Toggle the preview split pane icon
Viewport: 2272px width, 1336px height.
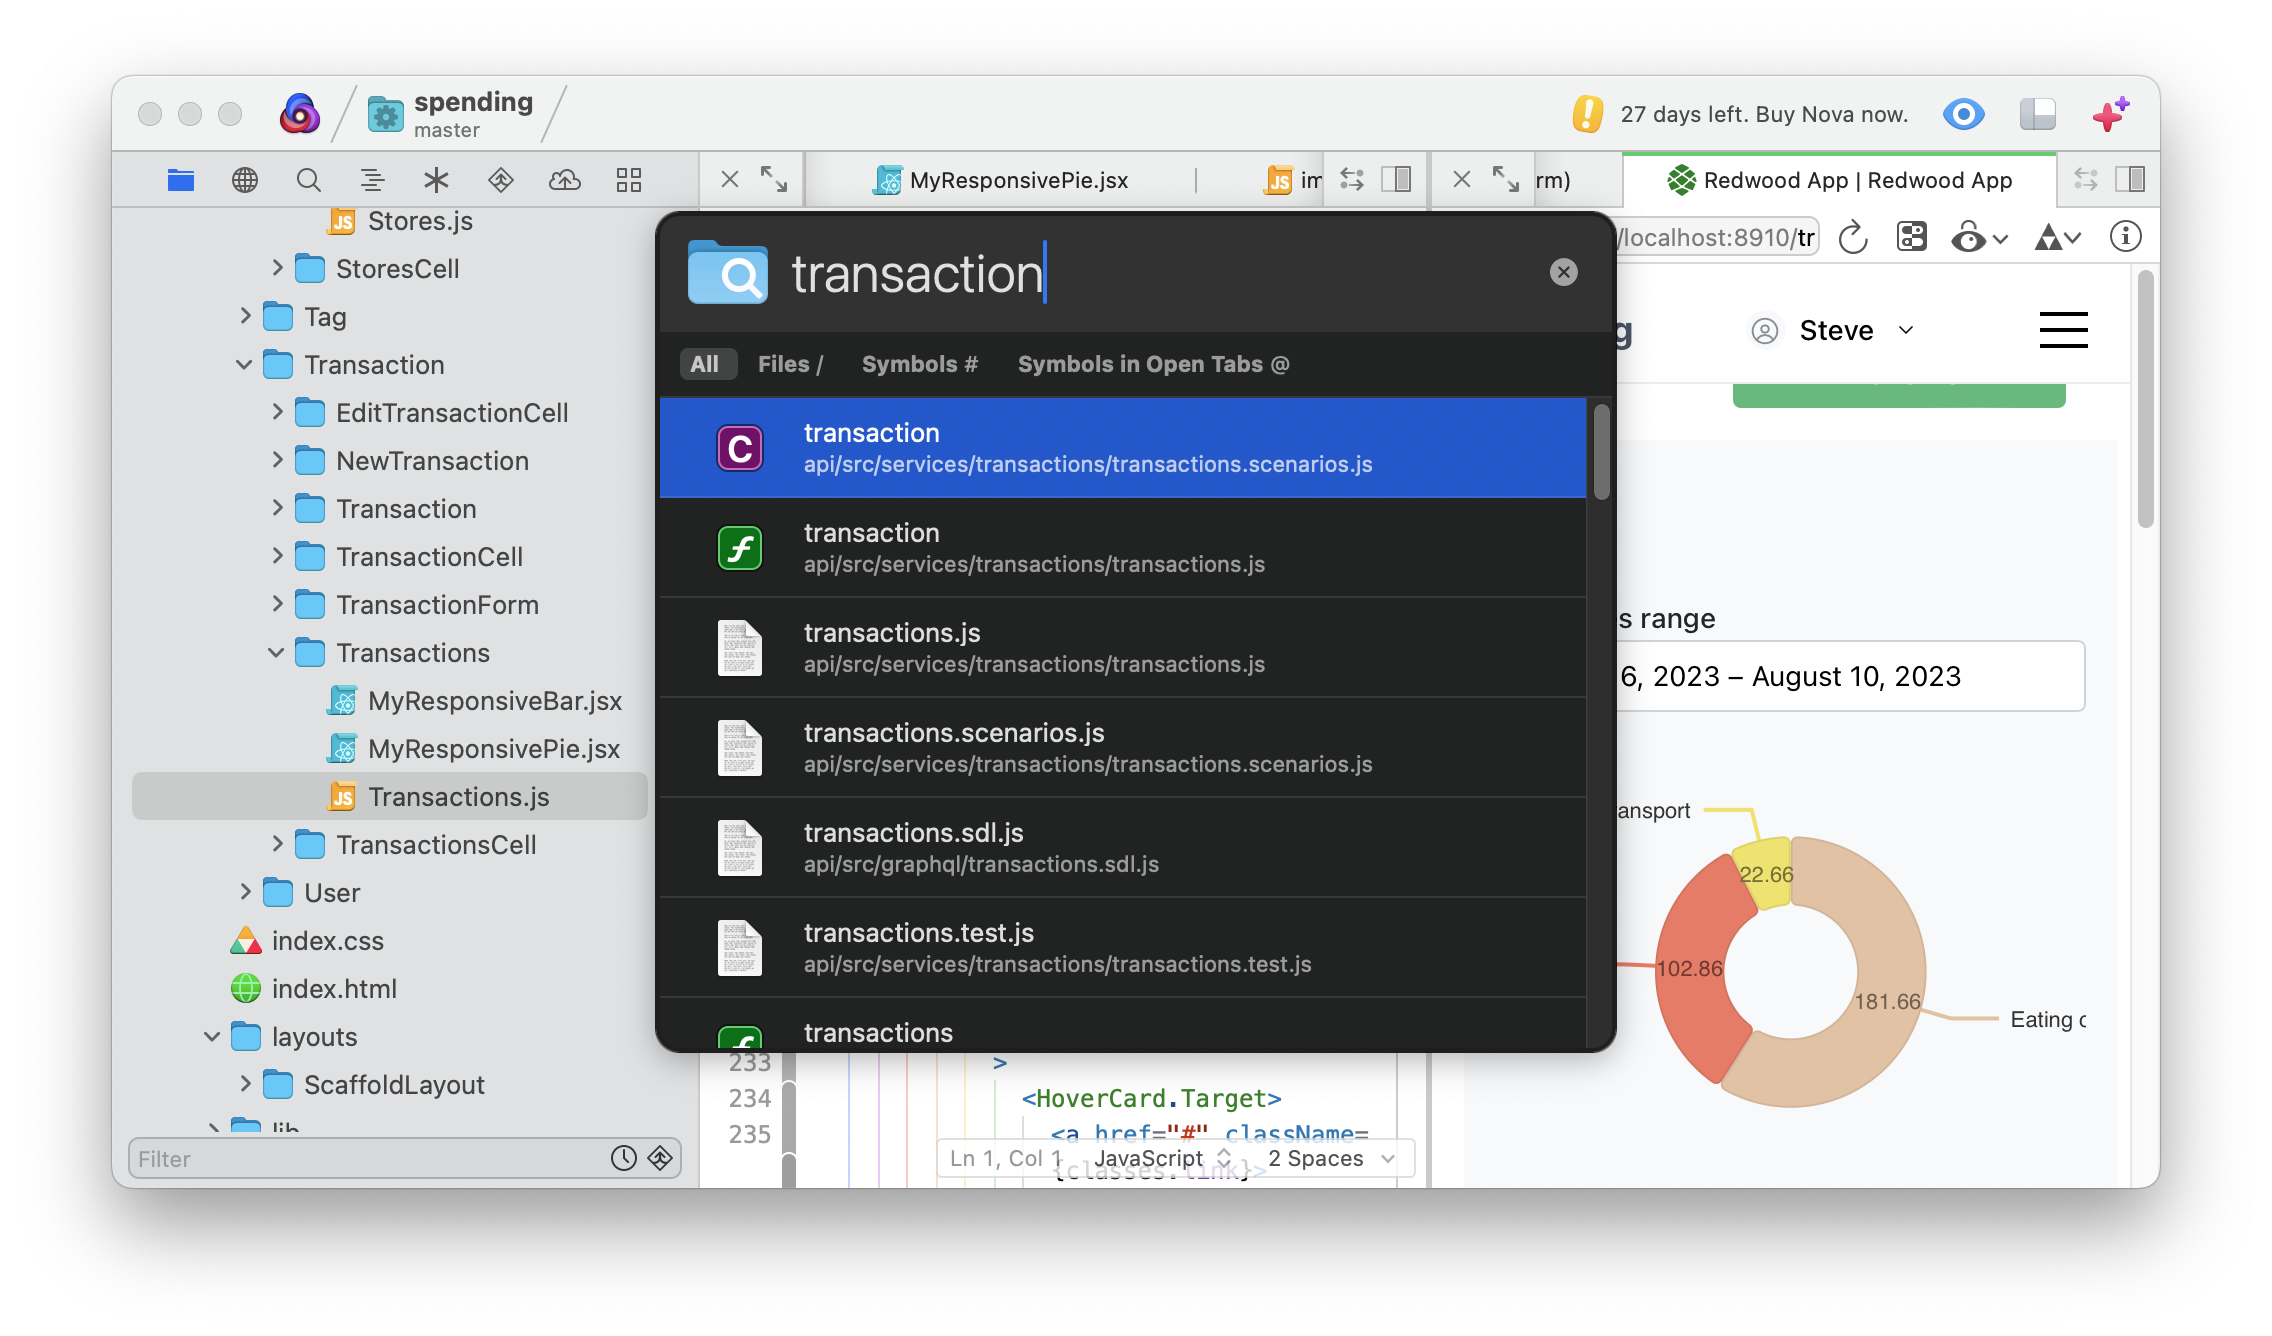pyautogui.click(x=2131, y=180)
